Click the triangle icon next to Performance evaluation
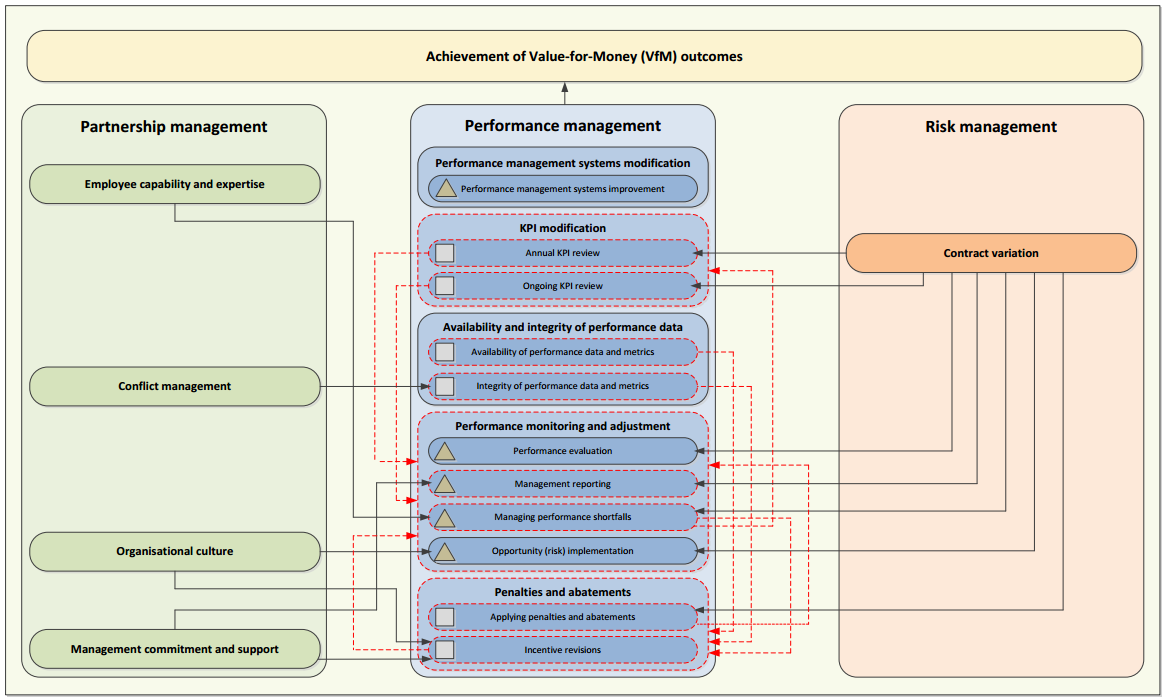Image resolution: width=1165 pixels, height=700 pixels. (x=444, y=451)
